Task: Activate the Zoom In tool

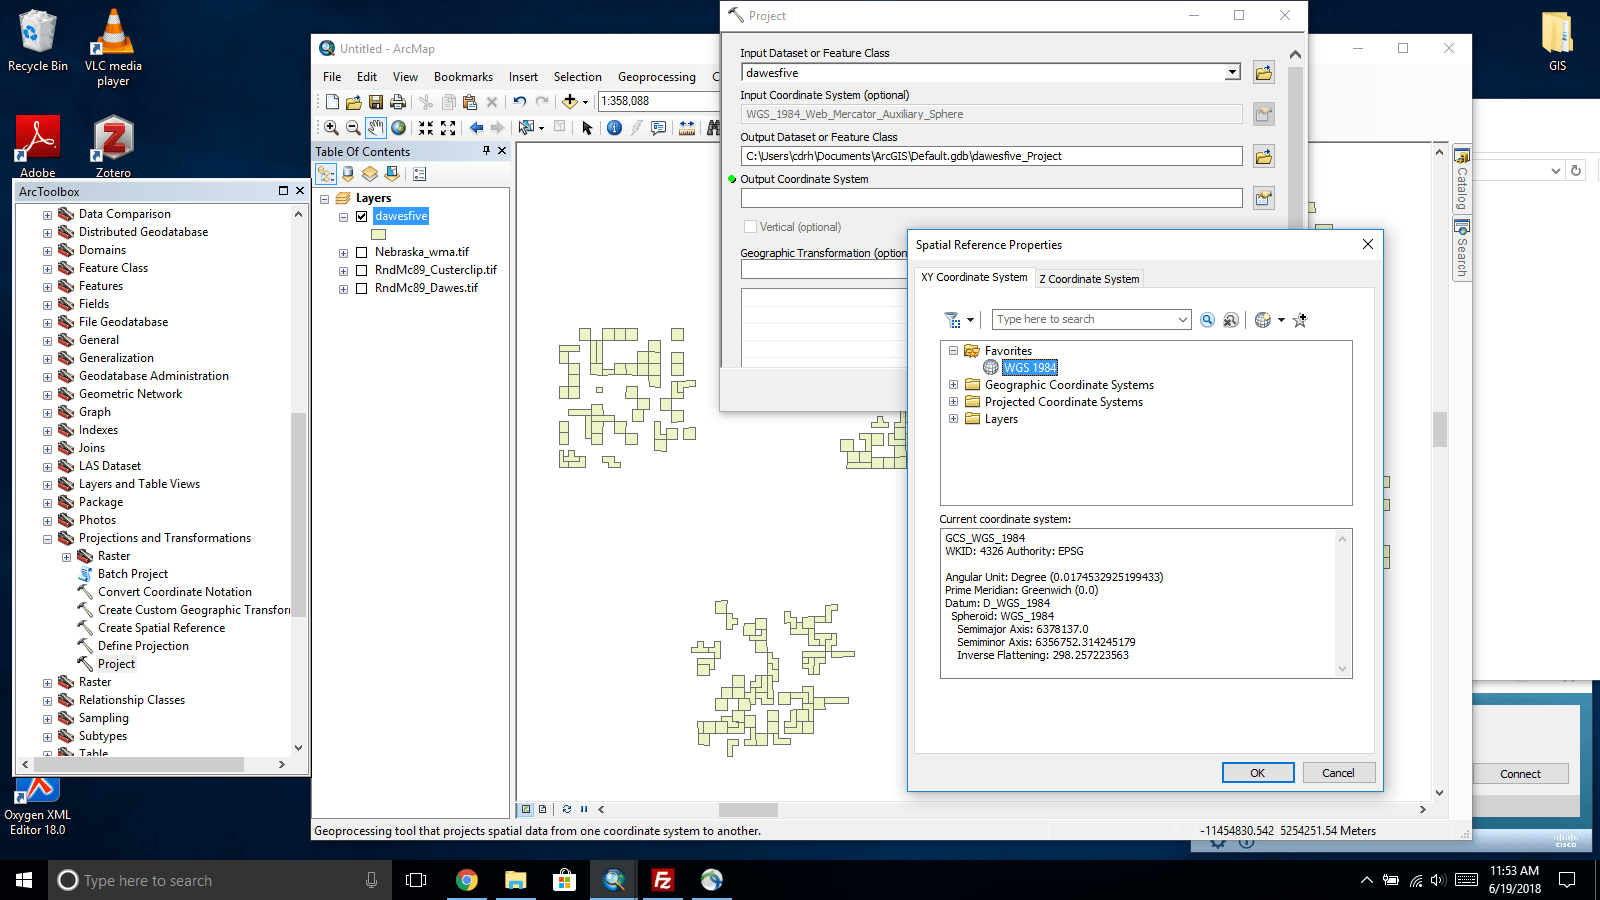Action: coord(331,128)
